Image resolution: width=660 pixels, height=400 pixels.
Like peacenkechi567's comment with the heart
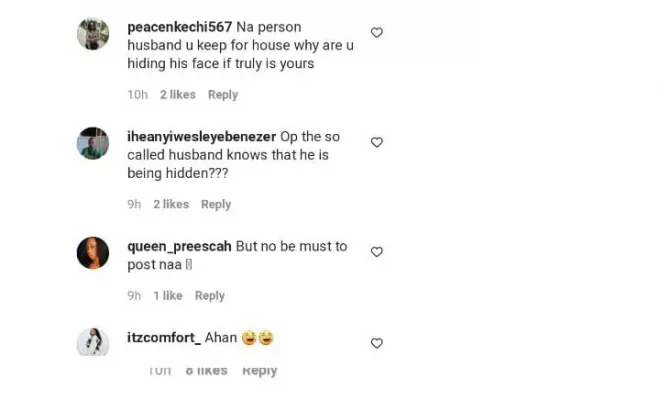click(x=377, y=33)
